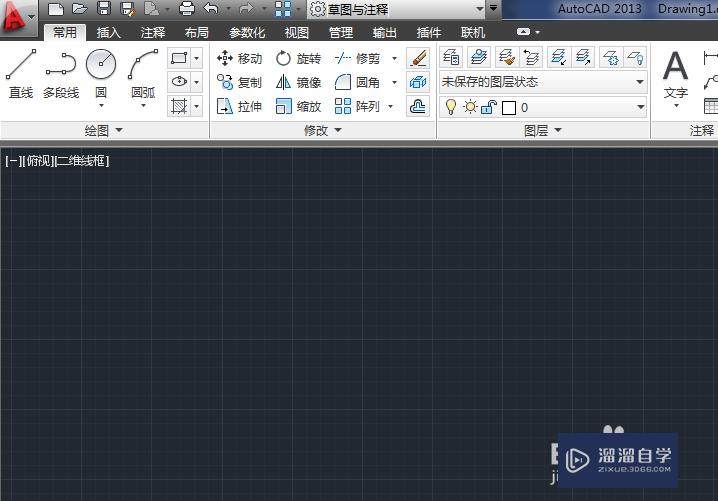Open Layer Properties manager icon
Screen dimensions: 718x501
451,57
